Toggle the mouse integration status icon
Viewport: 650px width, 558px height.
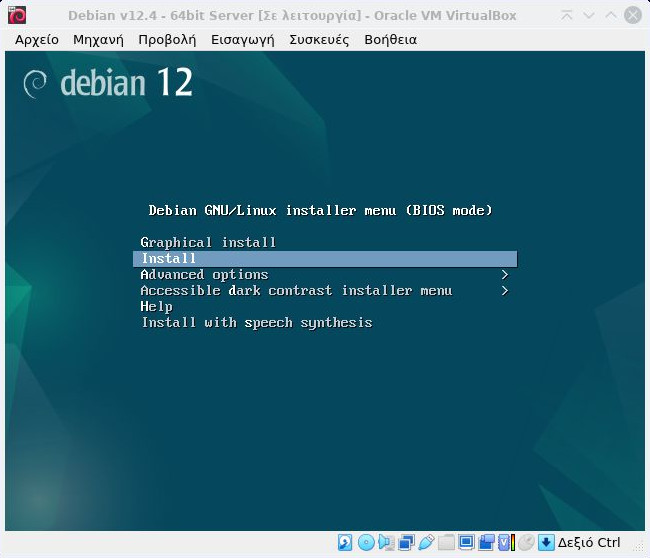(526, 543)
